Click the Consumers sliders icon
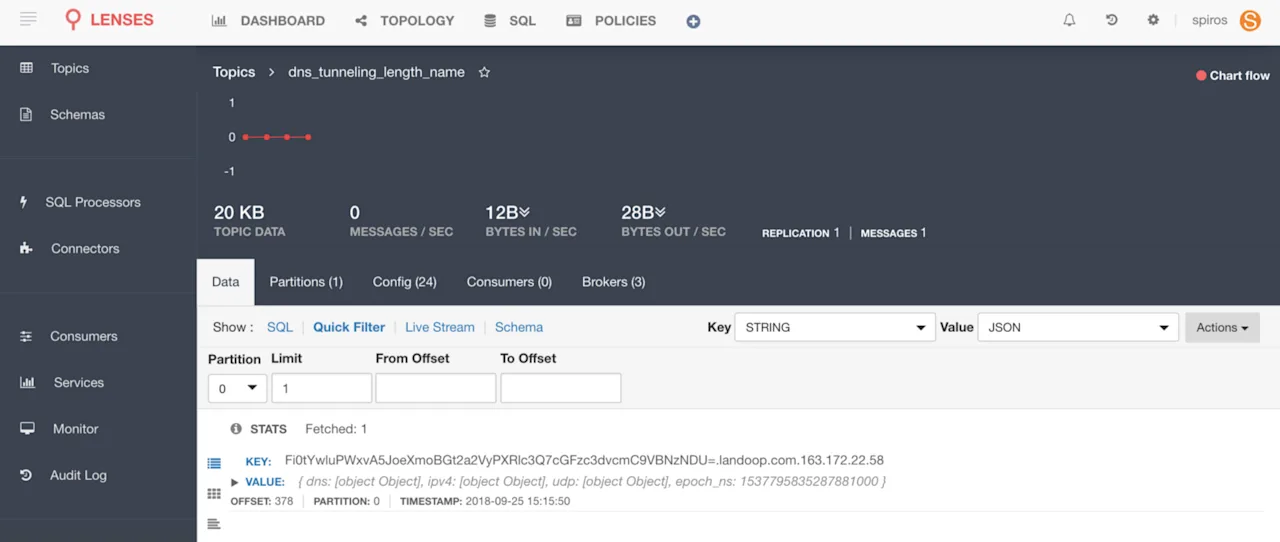The height and width of the screenshot is (542, 1280). click(x=26, y=336)
